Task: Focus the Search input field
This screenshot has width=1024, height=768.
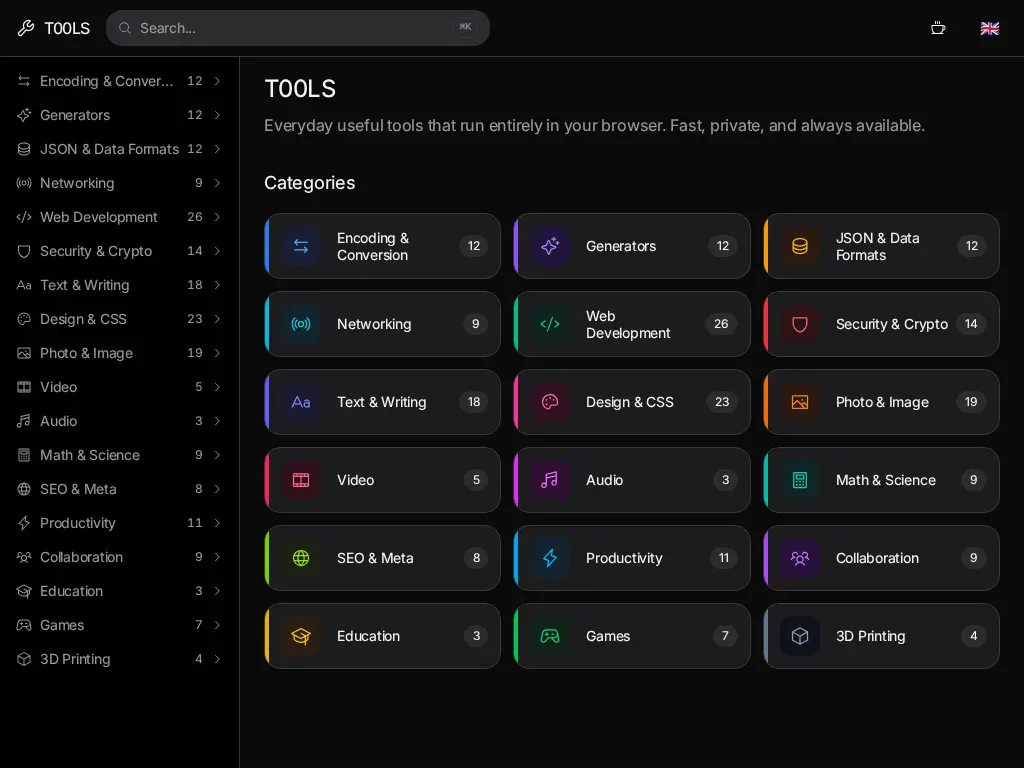Action: tap(298, 28)
